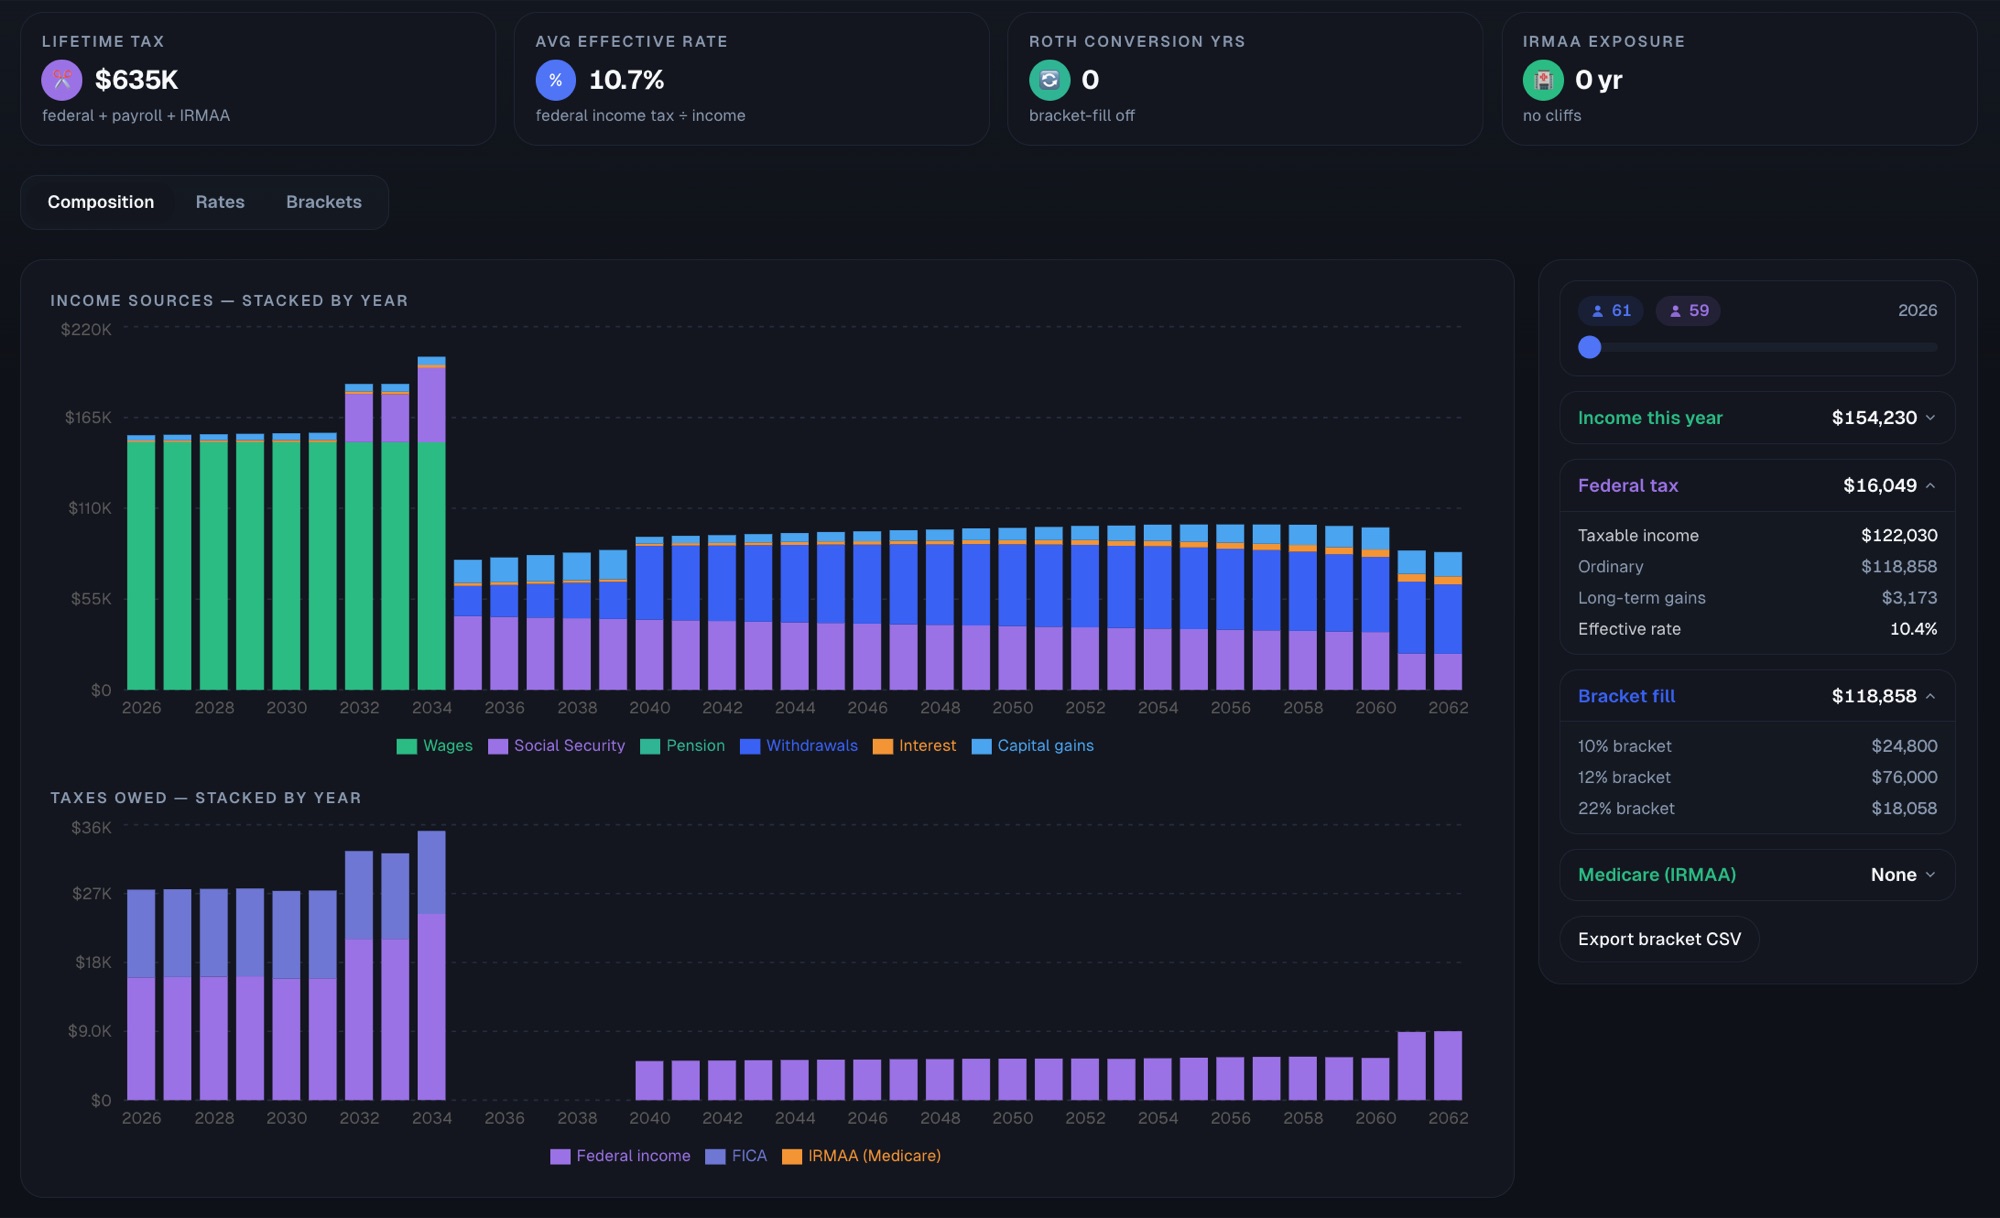Click the 'bracket-fill off' caption
The width and height of the screenshot is (2000, 1218).
coord(1082,116)
